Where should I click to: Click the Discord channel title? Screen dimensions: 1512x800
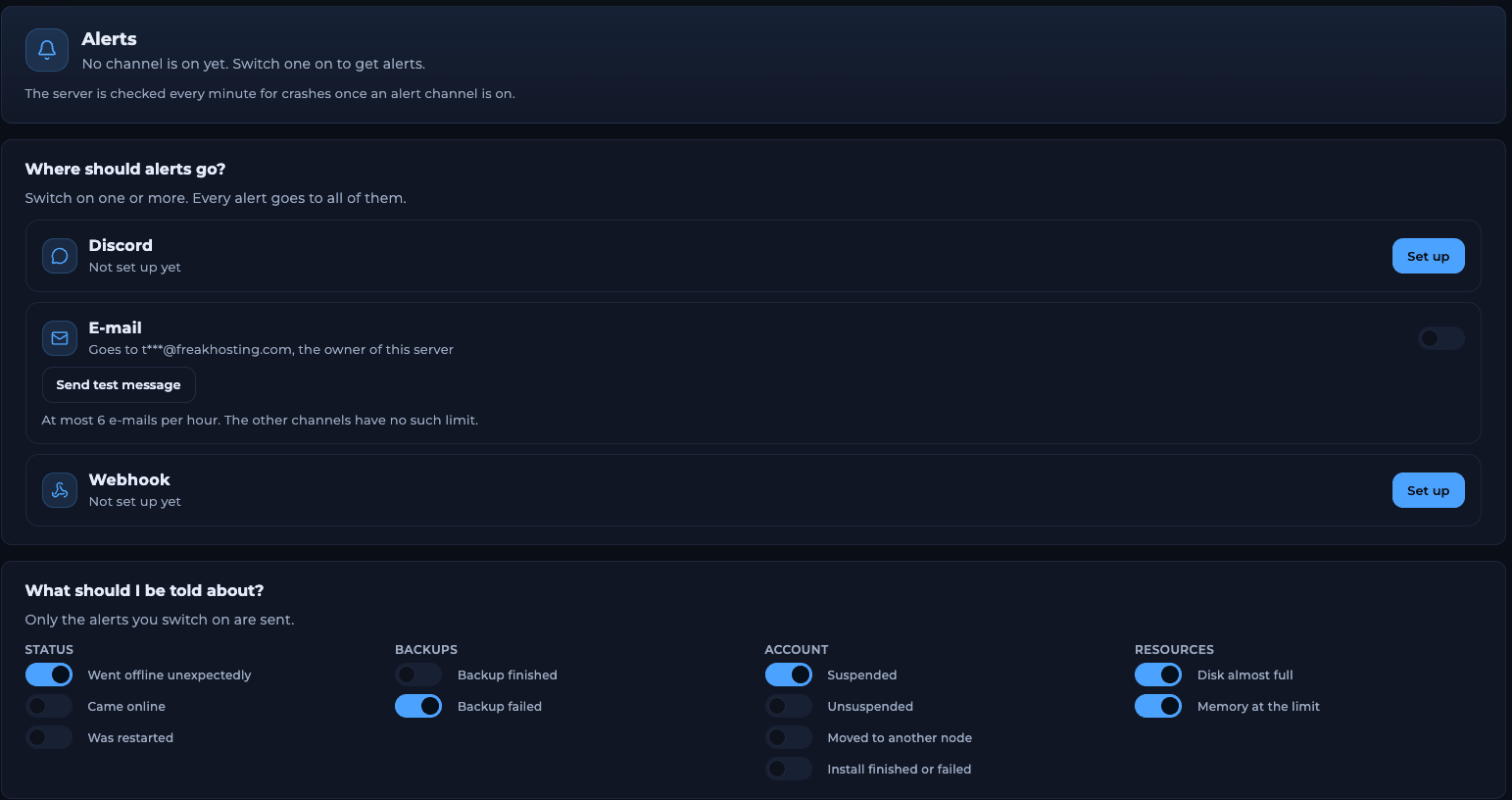tap(120, 245)
